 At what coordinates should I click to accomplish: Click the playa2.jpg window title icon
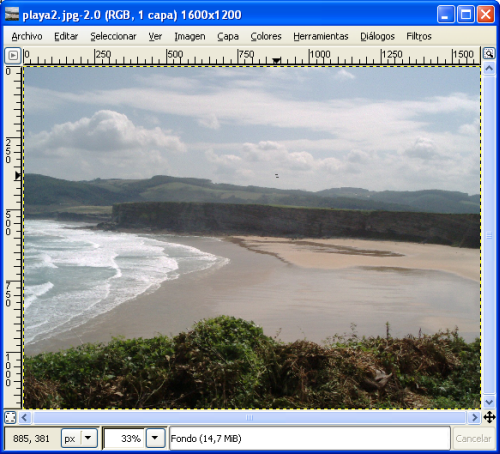tap(12, 15)
